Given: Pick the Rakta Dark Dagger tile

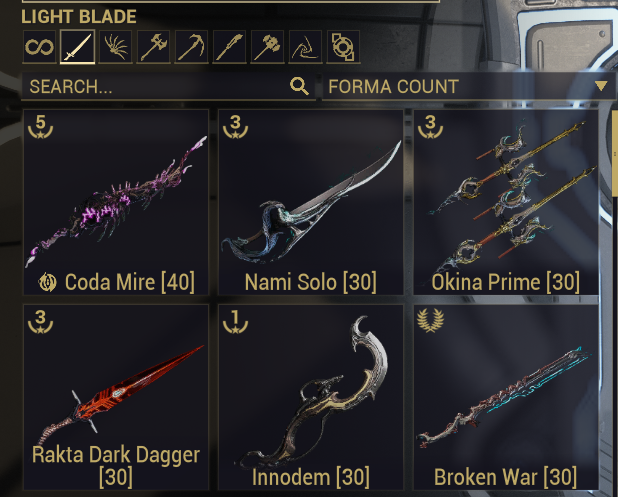Looking at the screenshot, I should tap(116, 397).
